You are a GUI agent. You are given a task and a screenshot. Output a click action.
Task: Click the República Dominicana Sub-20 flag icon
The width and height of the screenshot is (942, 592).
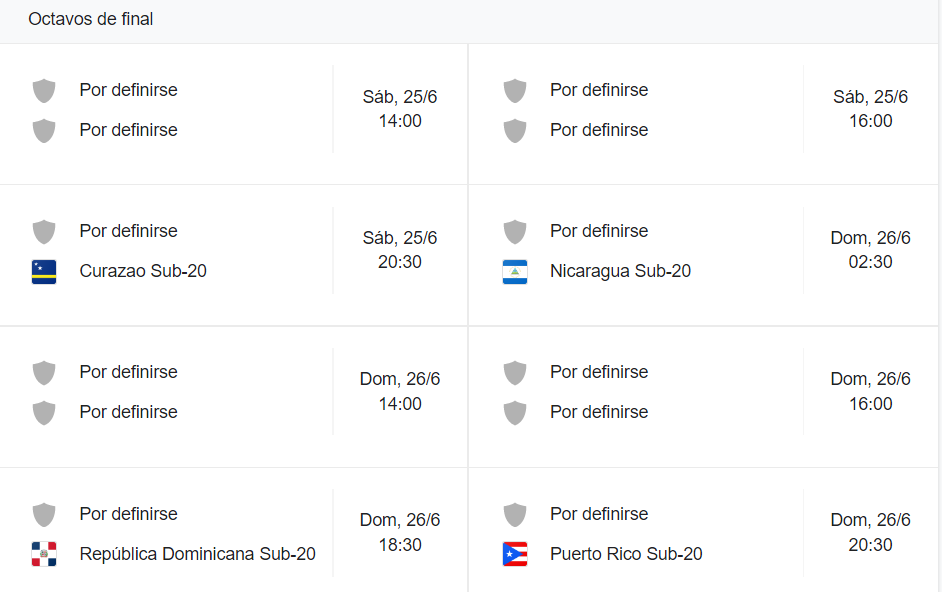pos(44,554)
